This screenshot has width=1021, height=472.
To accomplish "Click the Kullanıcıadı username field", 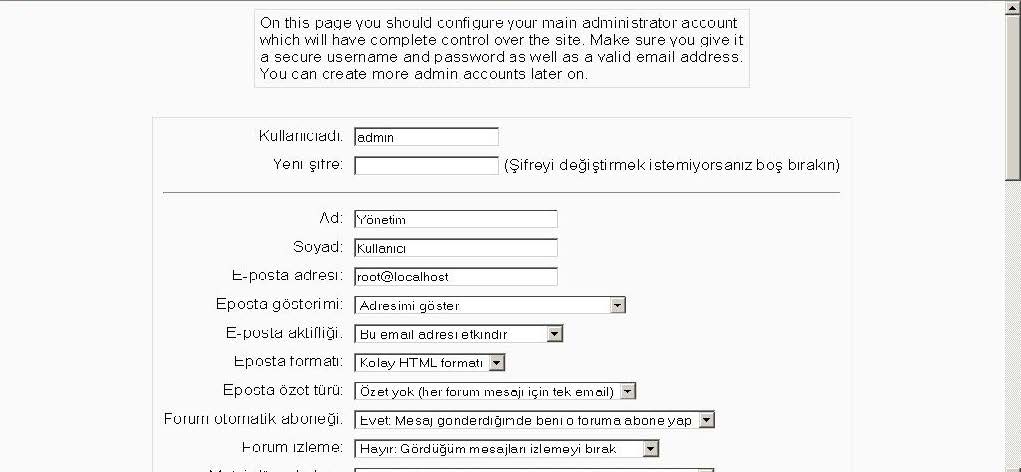I will 427,137.
